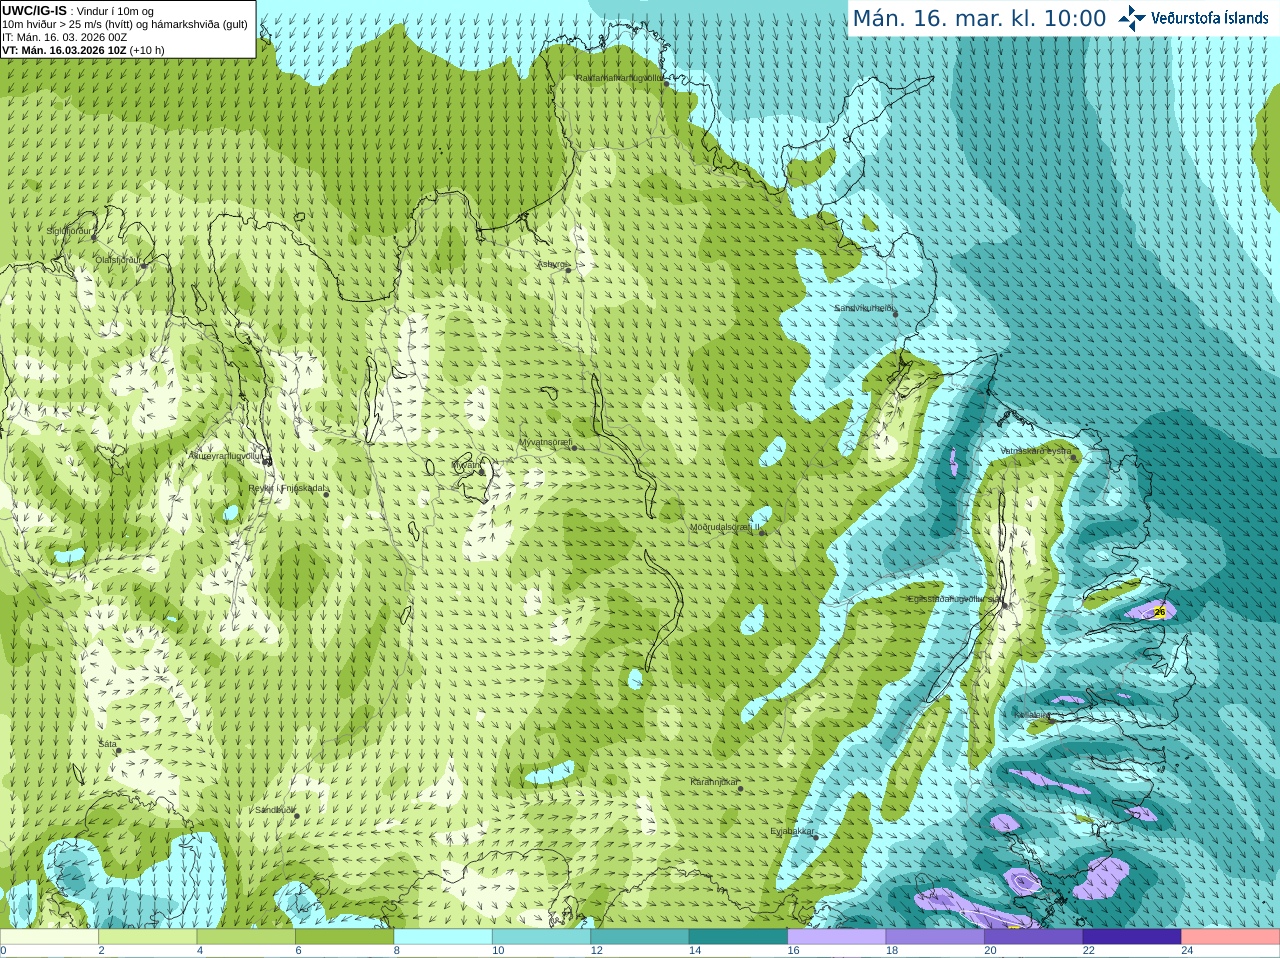1280x958 pixels.
Task: Click the Siglufjörður station dot
Action: click(x=95, y=238)
